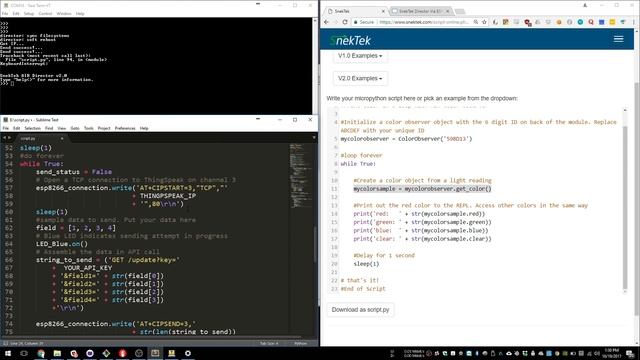Open the SnekTek hamburger menu
Viewport: 640px width, 360px height.
[x=618, y=39]
